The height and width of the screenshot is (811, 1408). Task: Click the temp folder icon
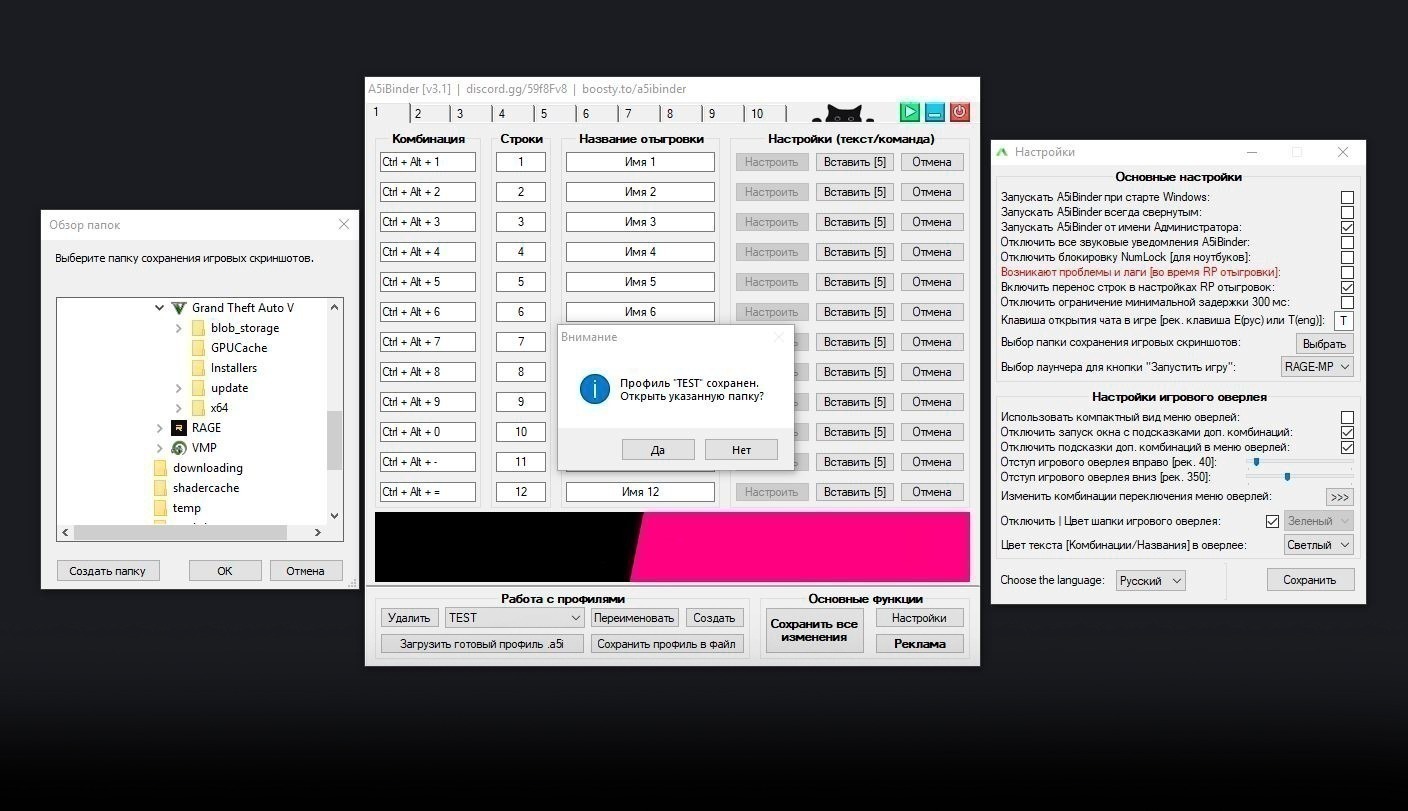tap(160, 508)
